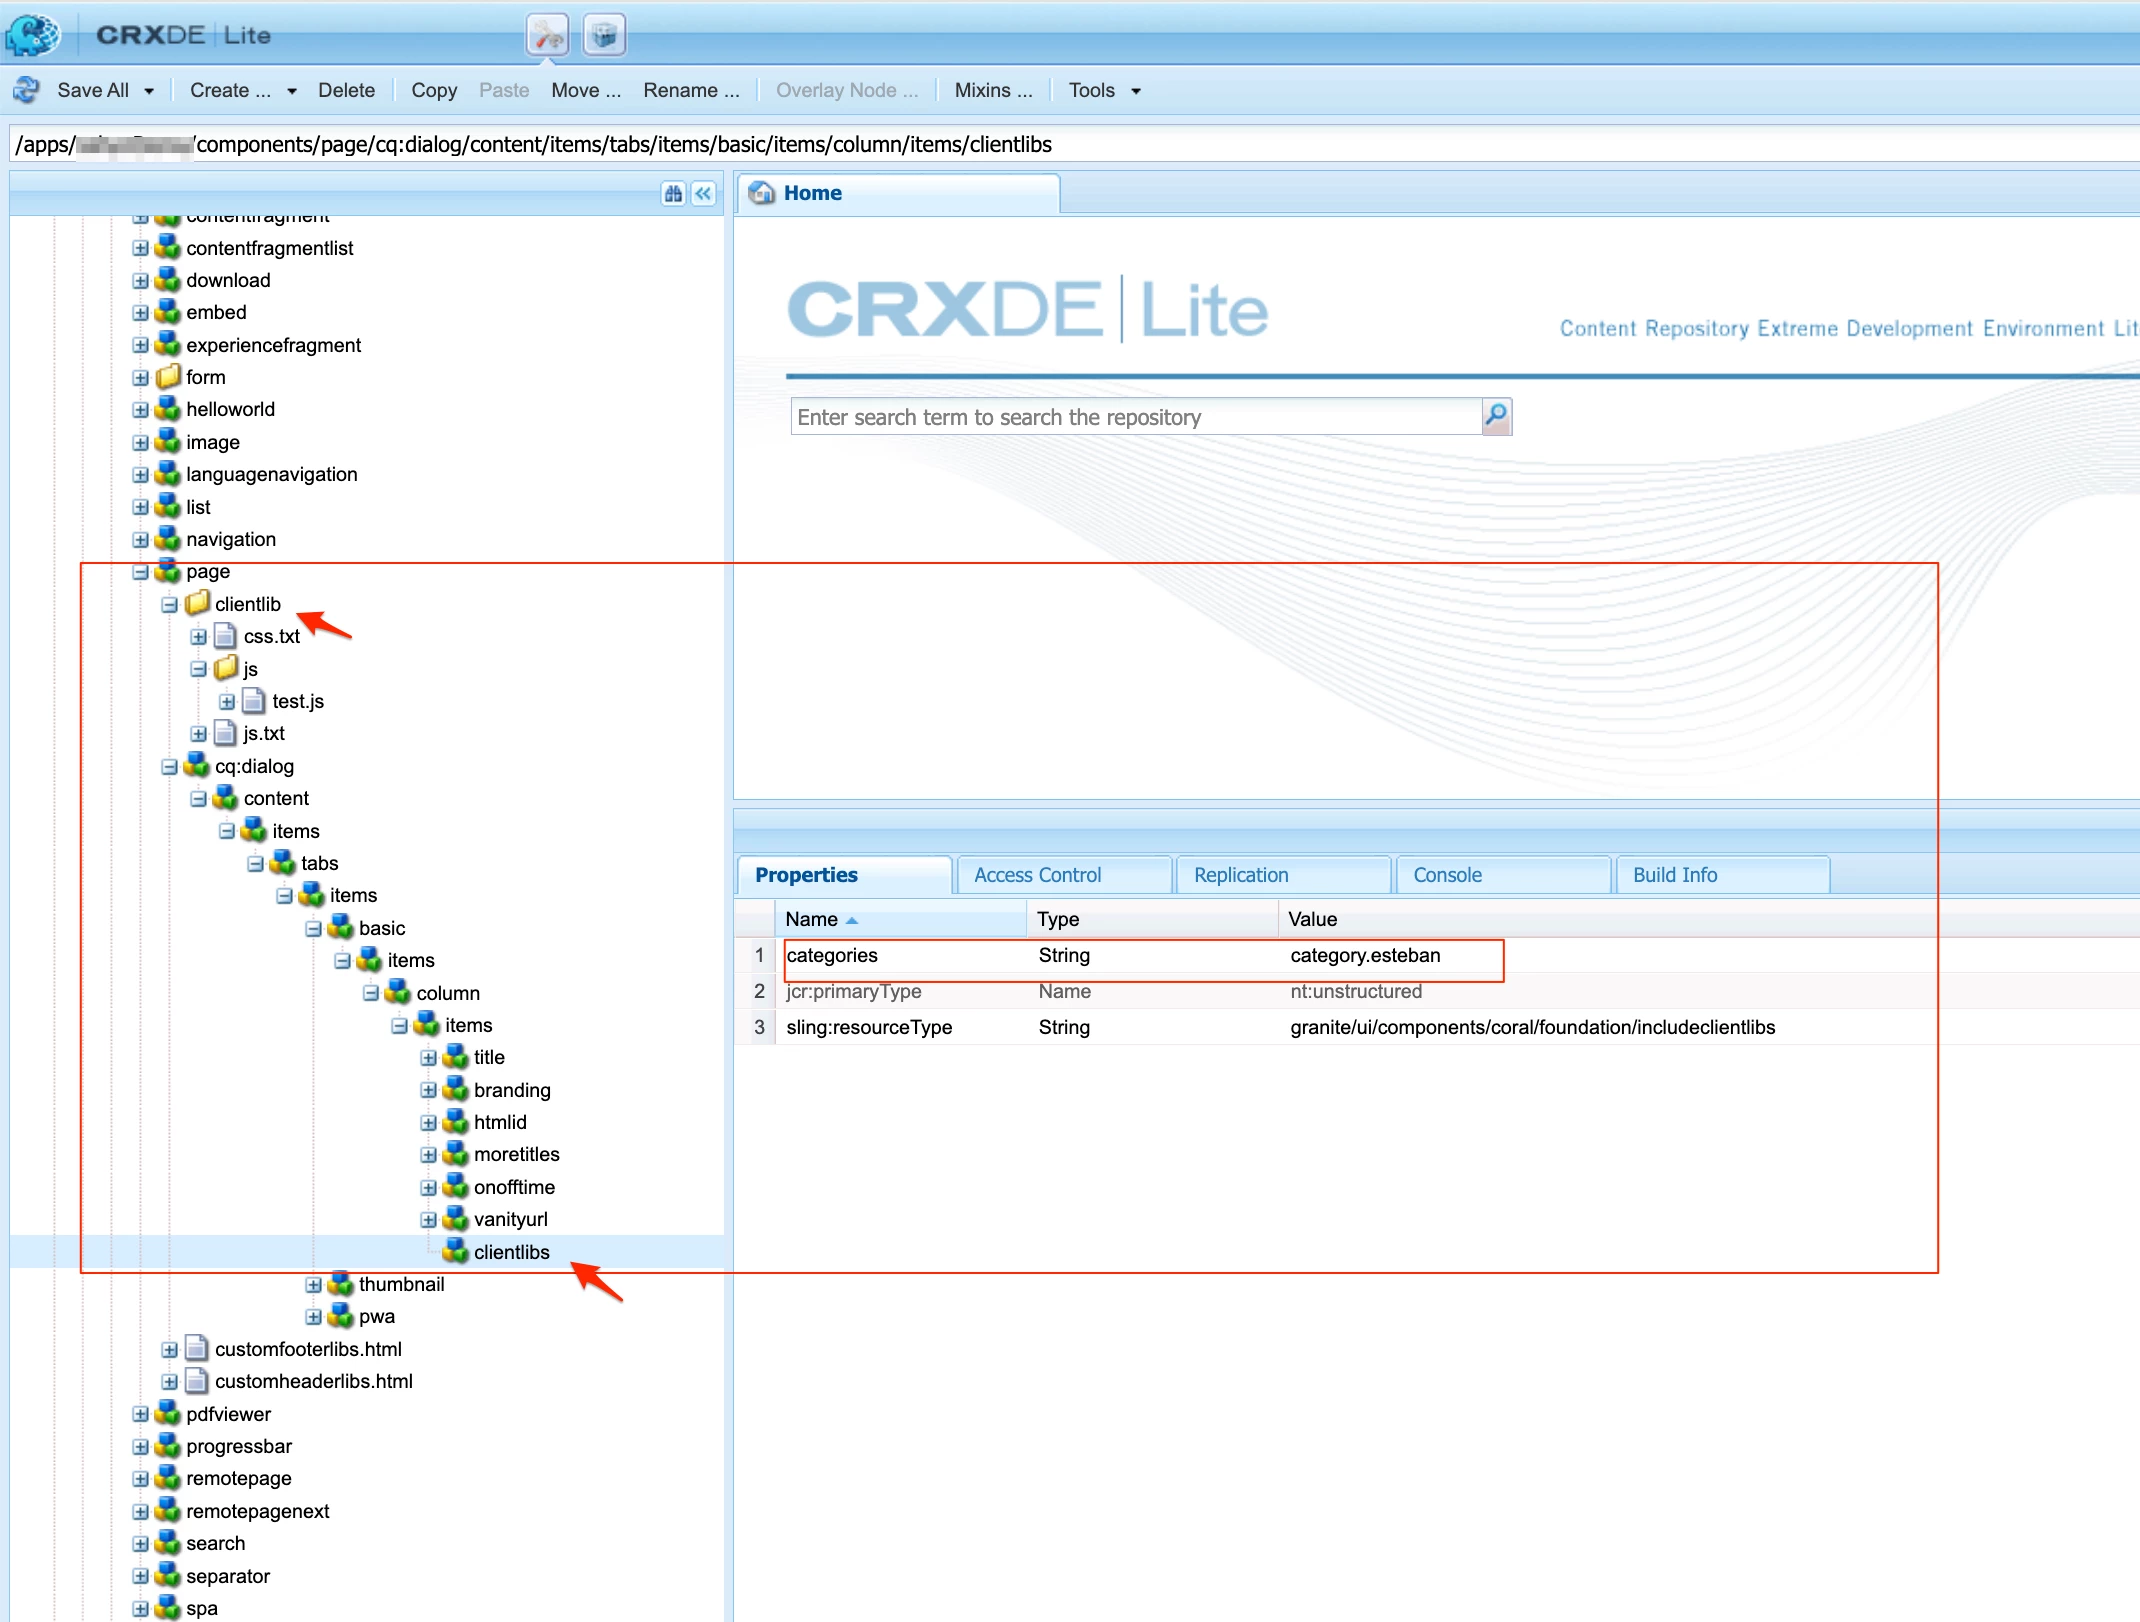
Task: Sort properties by the Name column header
Action: pos(811,919)
